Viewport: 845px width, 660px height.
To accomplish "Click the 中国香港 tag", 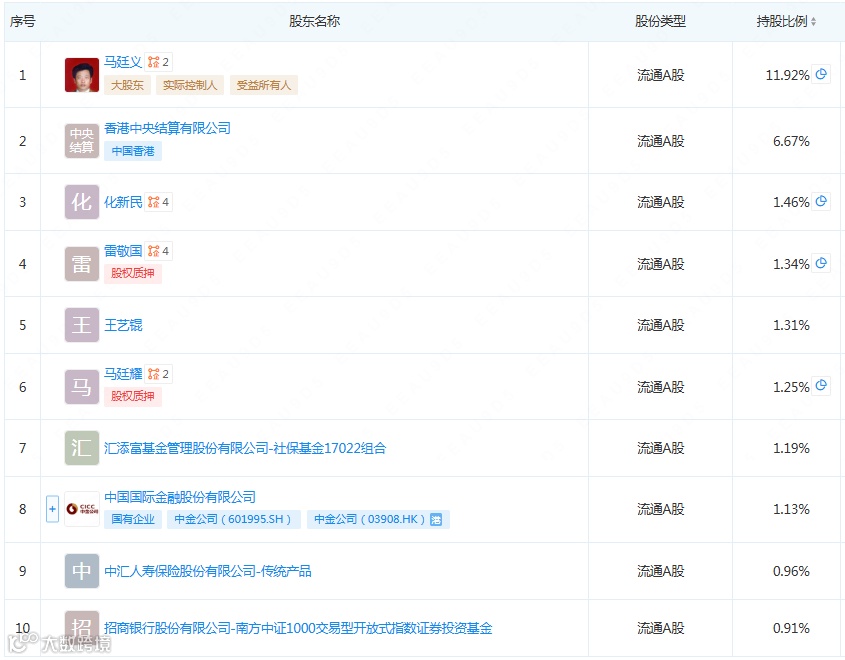I will [x=133, y=151].
